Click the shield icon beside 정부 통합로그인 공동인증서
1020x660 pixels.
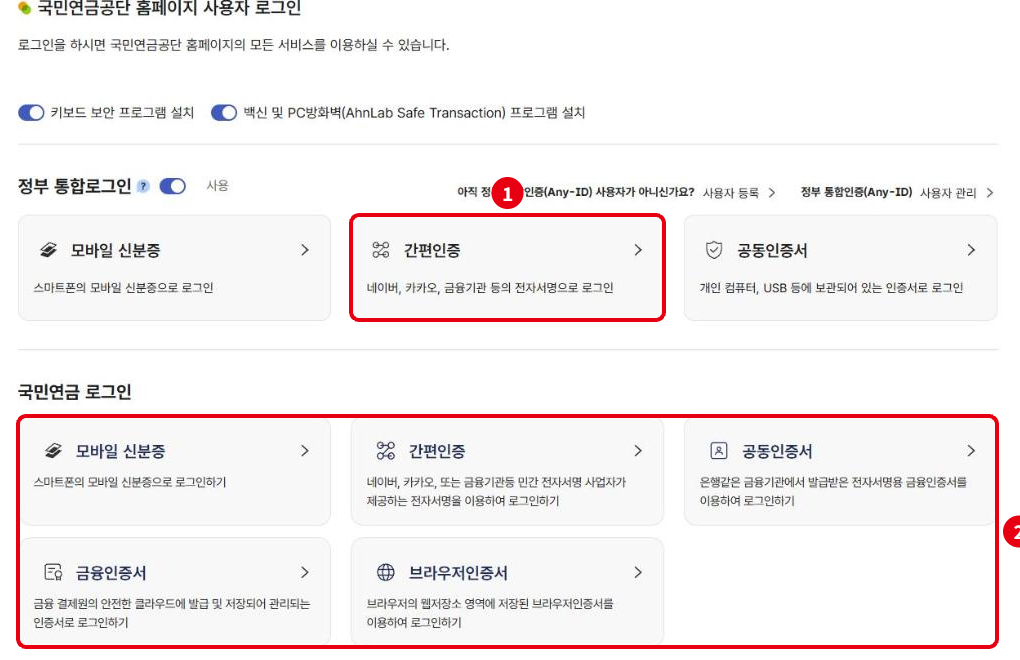(x=714, y=250)
